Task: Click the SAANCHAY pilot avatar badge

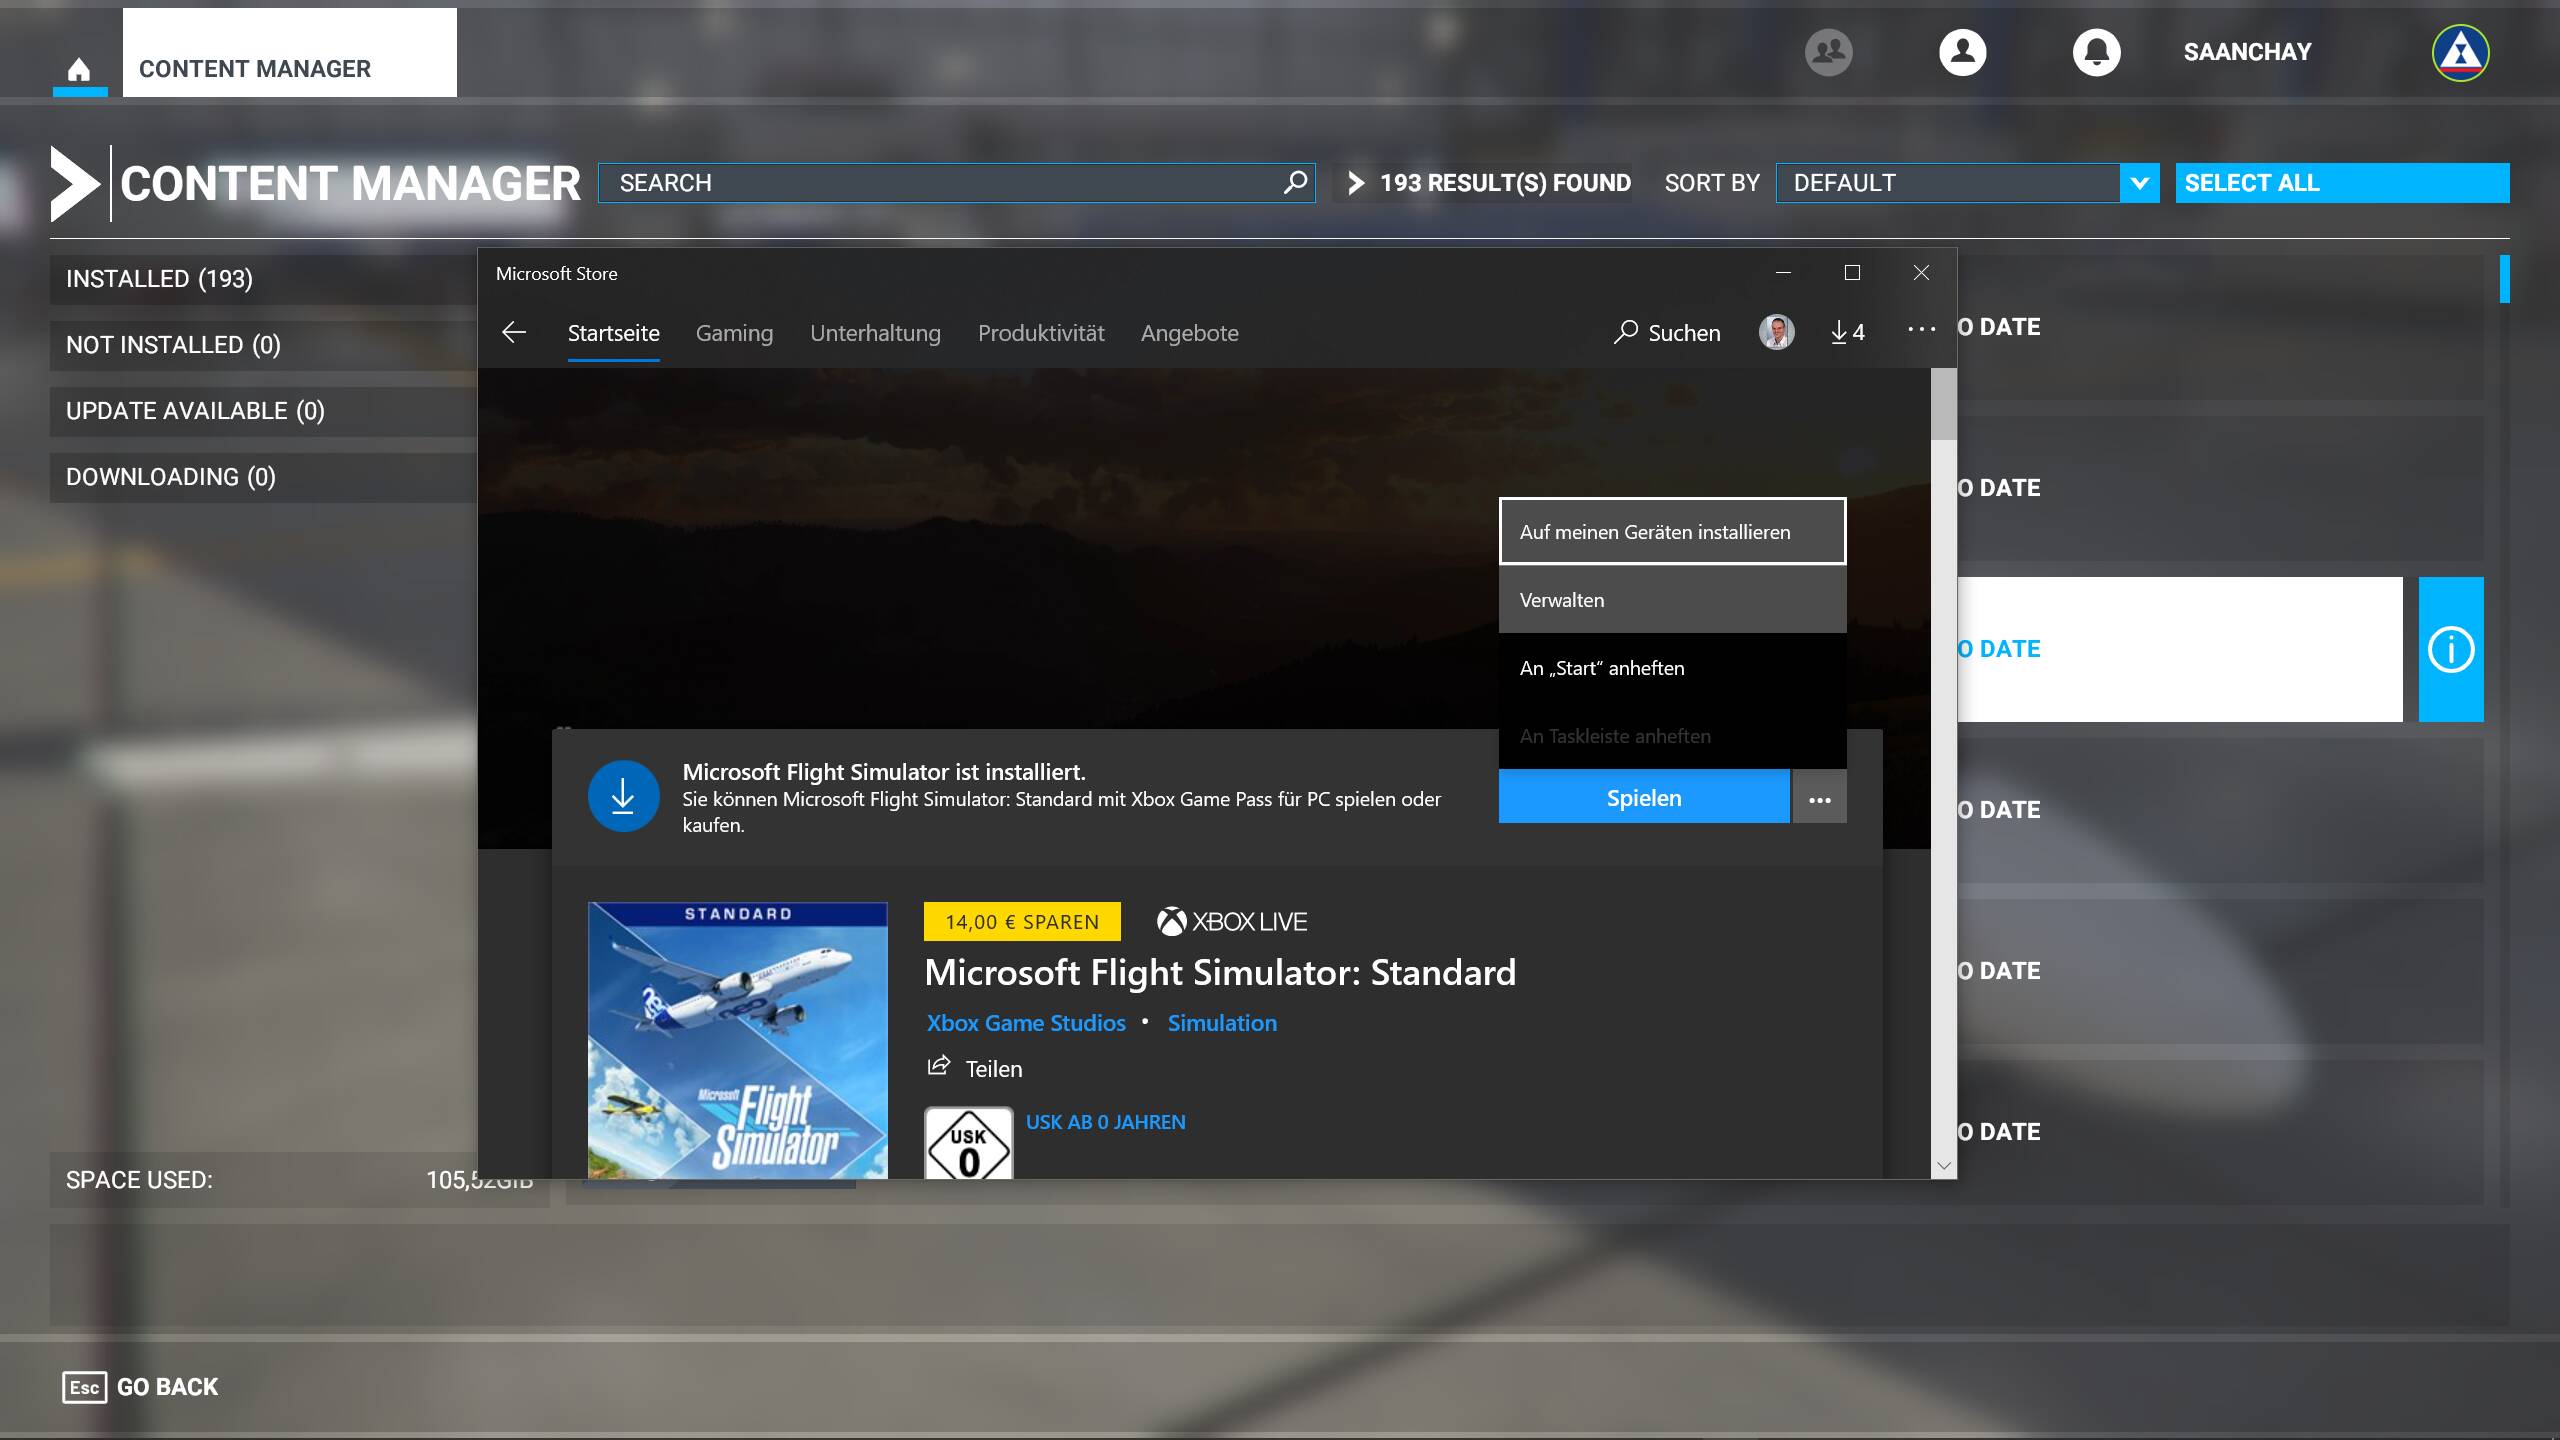Action: [2460, 52]
